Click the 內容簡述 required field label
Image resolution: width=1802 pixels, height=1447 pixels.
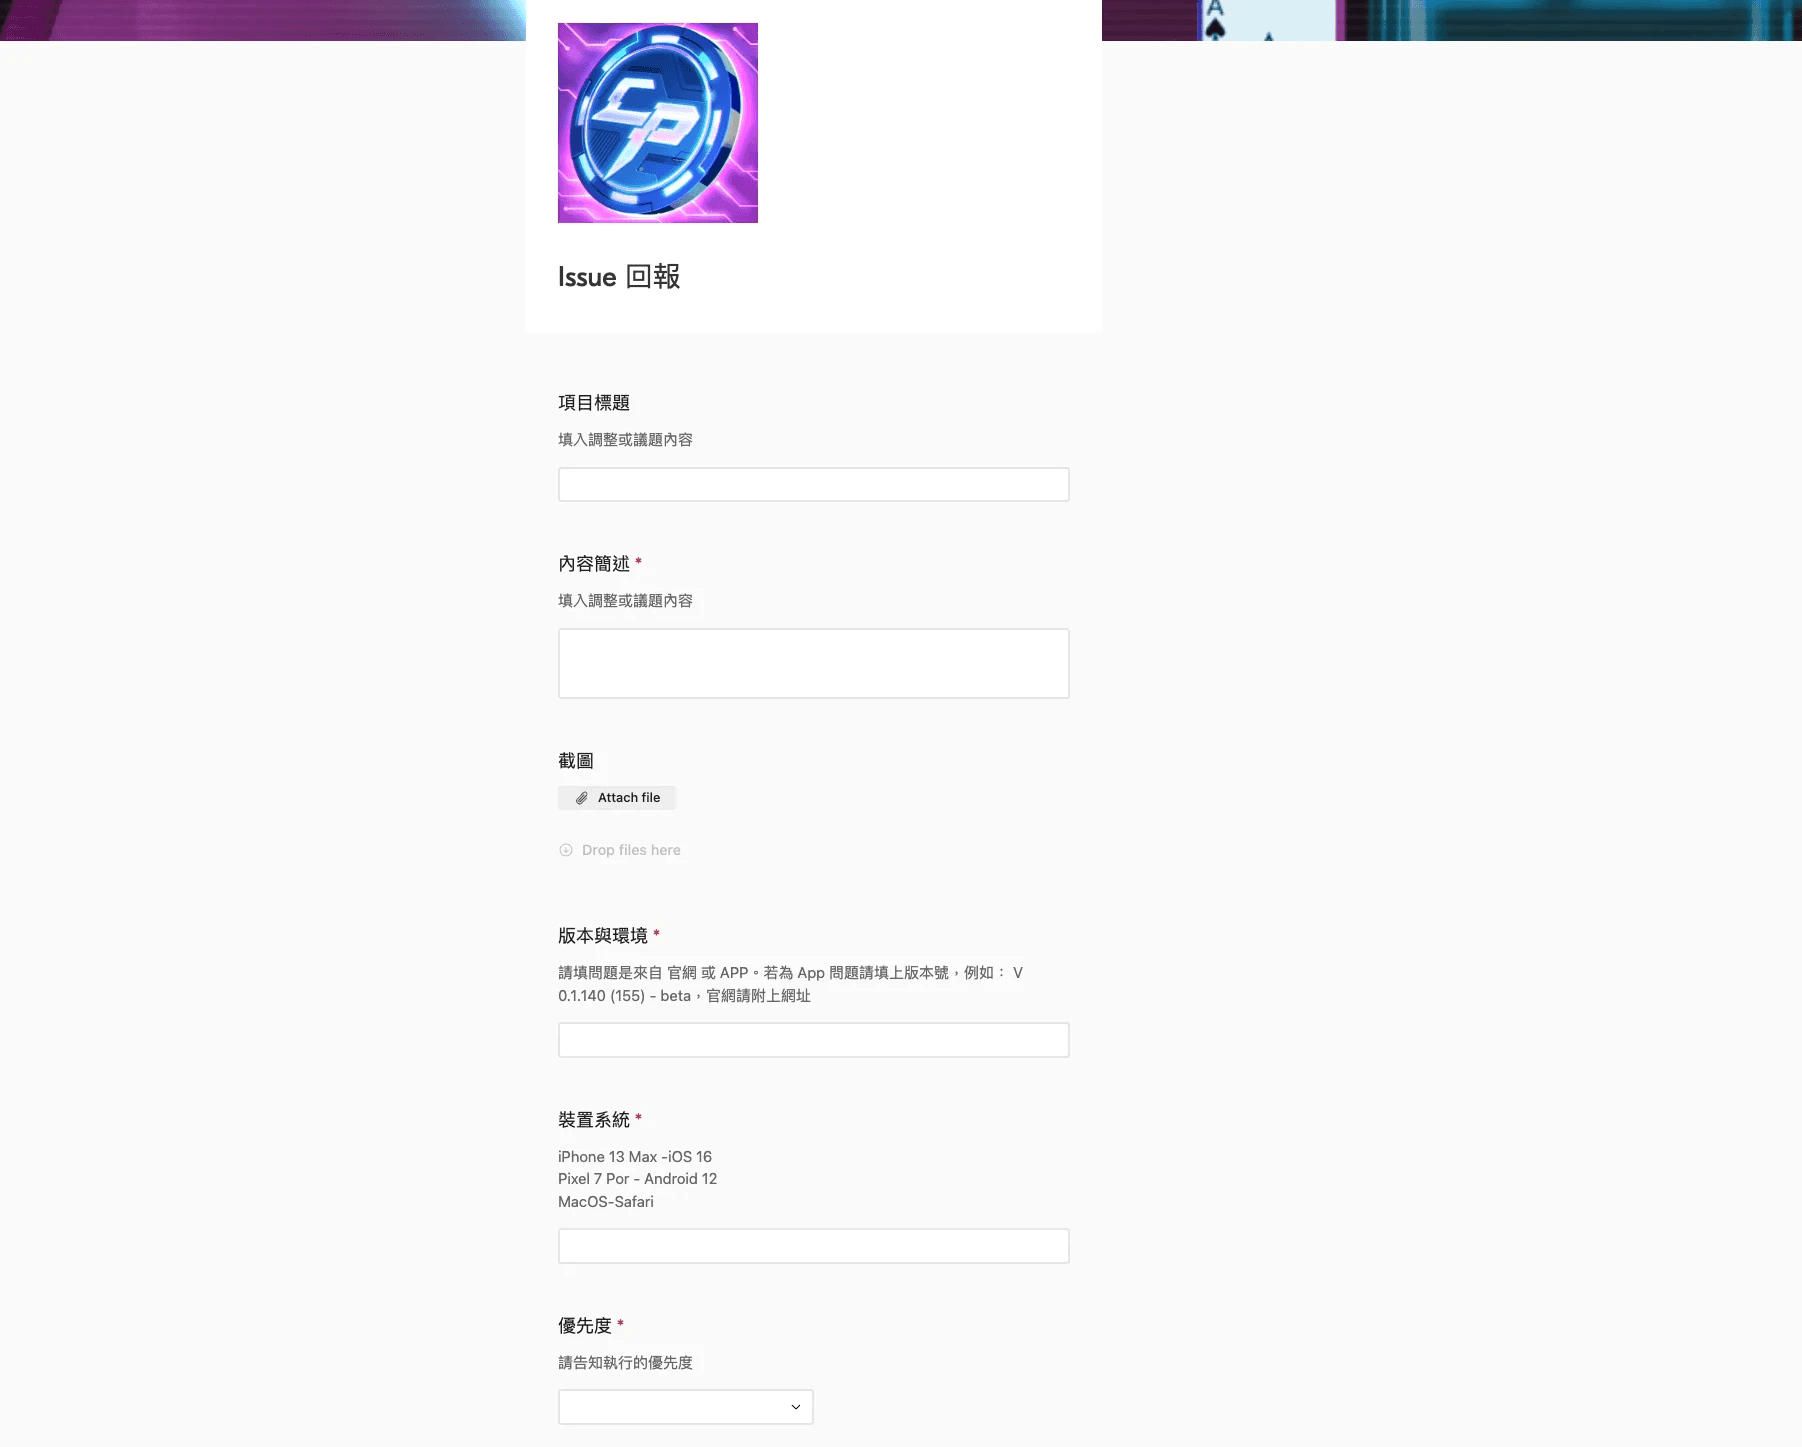[x=594, y=564]
